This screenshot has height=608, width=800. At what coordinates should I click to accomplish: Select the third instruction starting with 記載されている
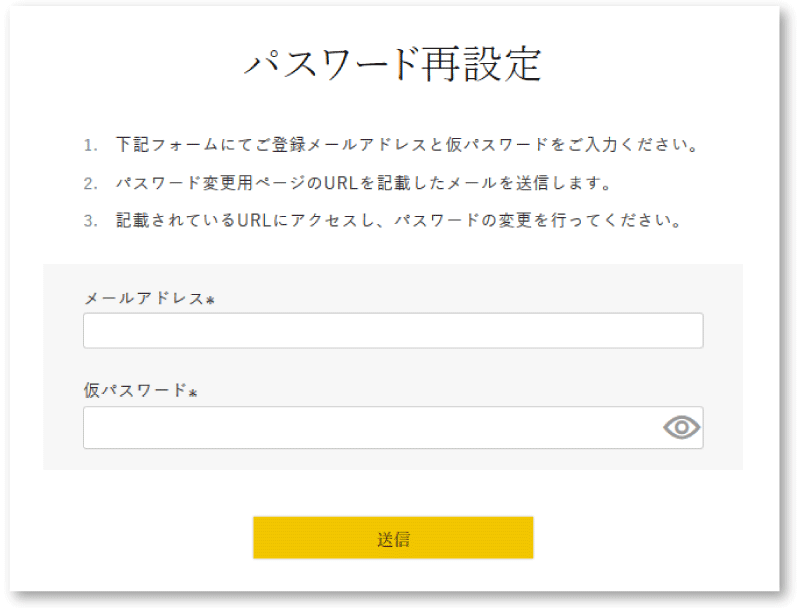[x=398, y=220]
